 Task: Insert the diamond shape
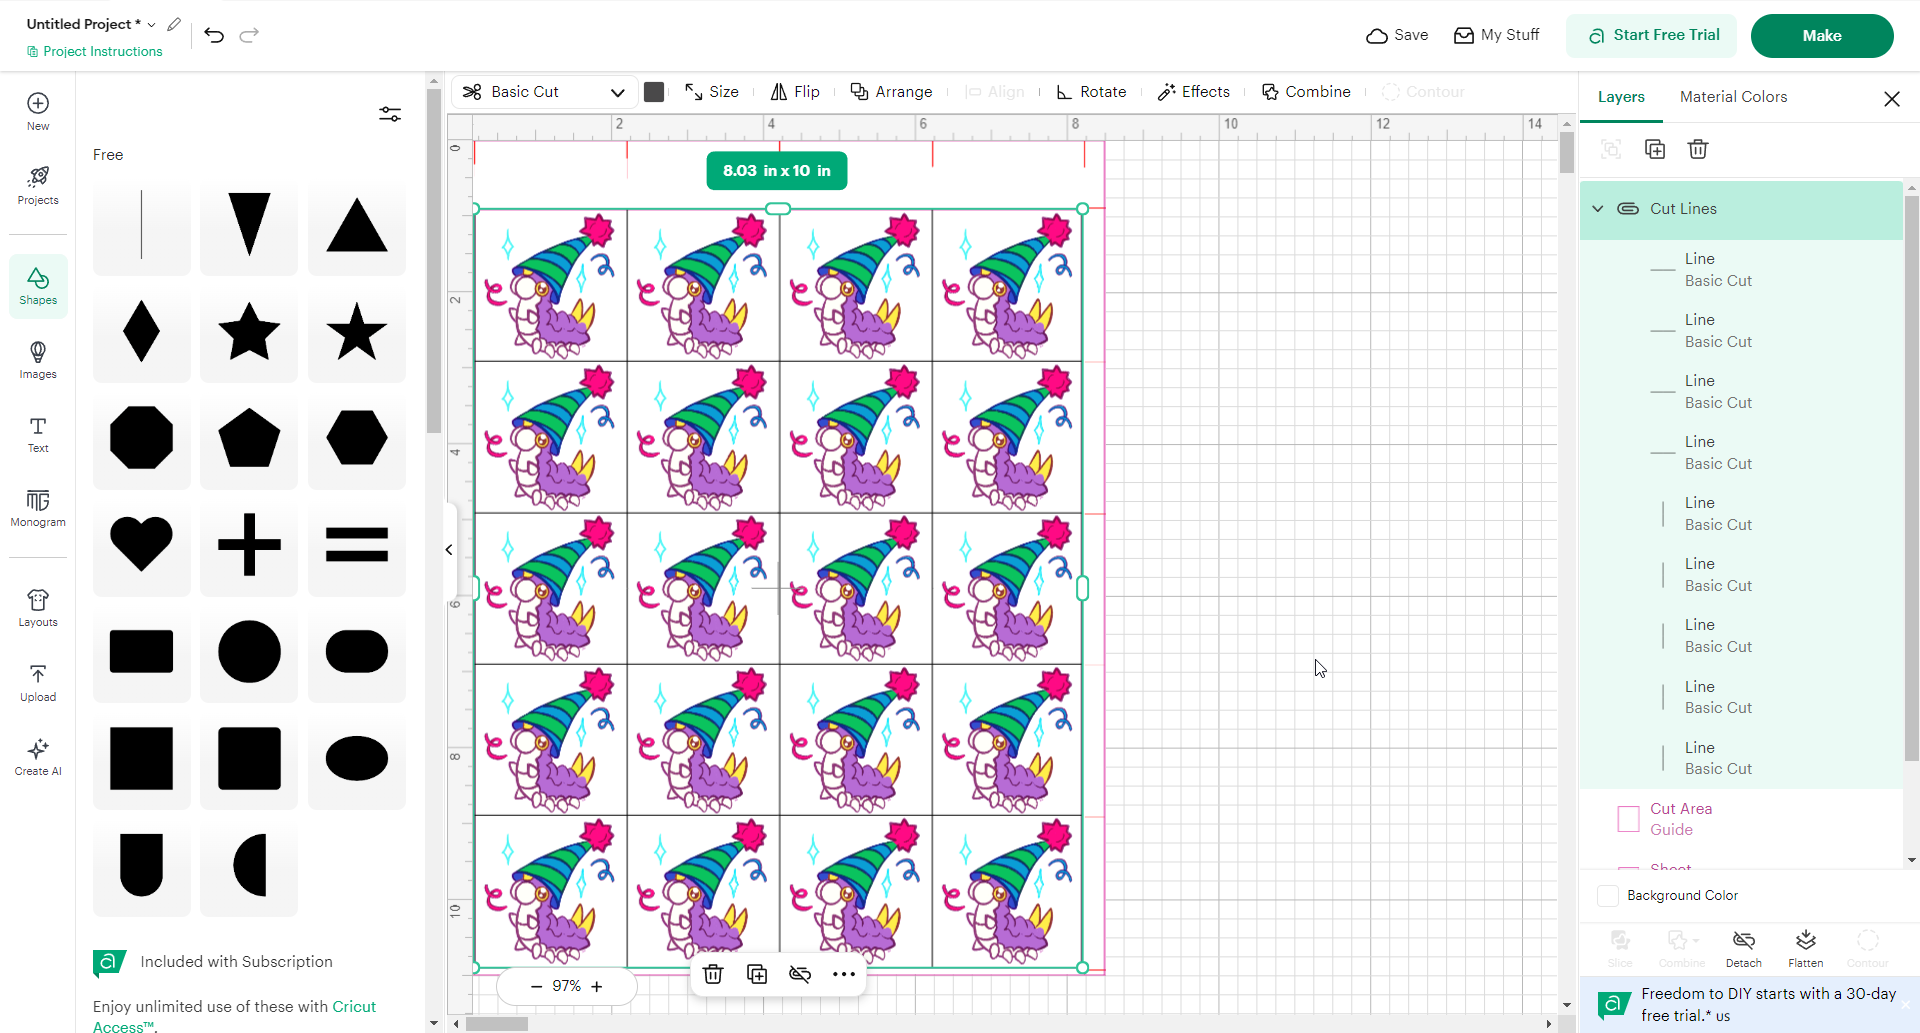tap(141, 330)
